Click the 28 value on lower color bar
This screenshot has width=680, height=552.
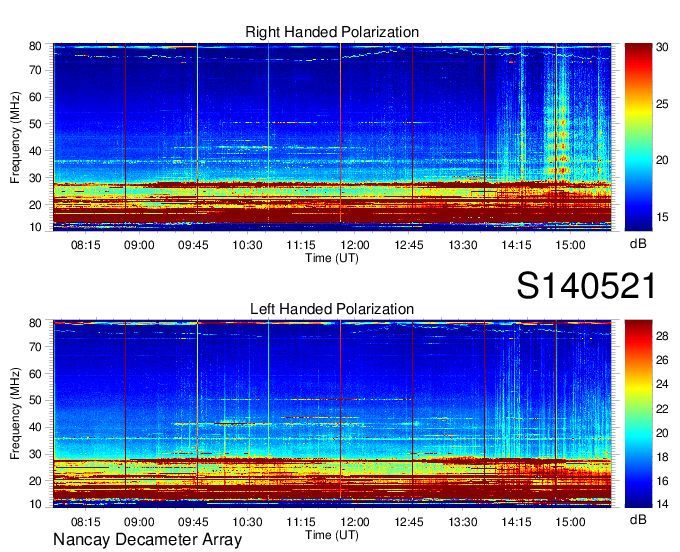[x=662, y=336]
